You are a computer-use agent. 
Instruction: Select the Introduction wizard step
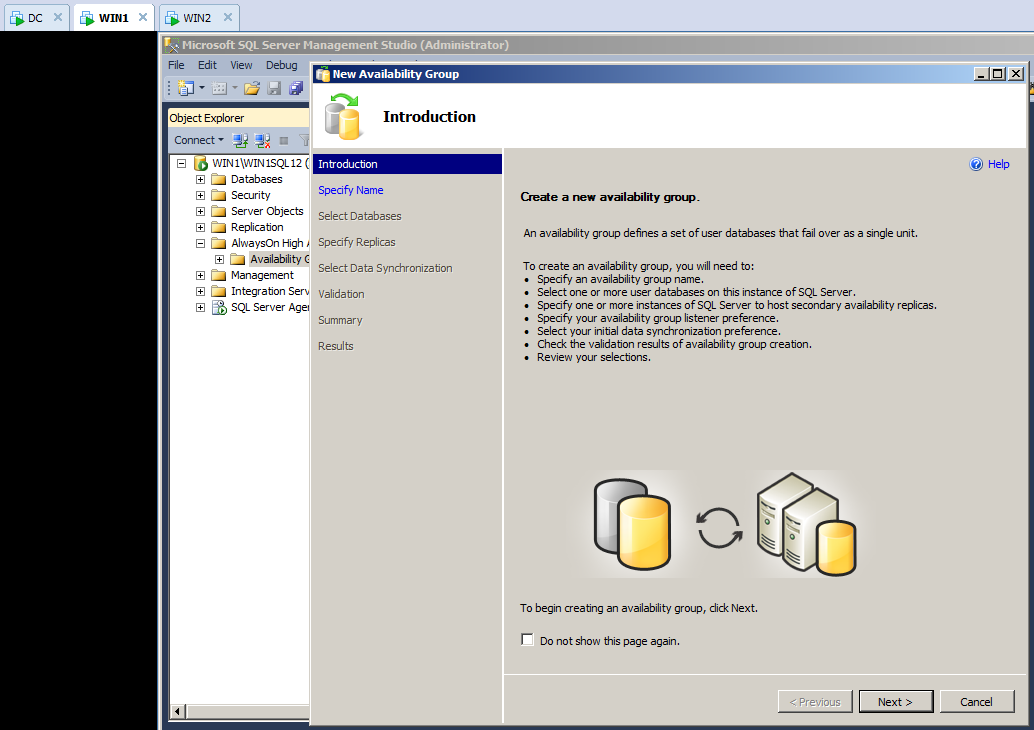coord(407,164)
